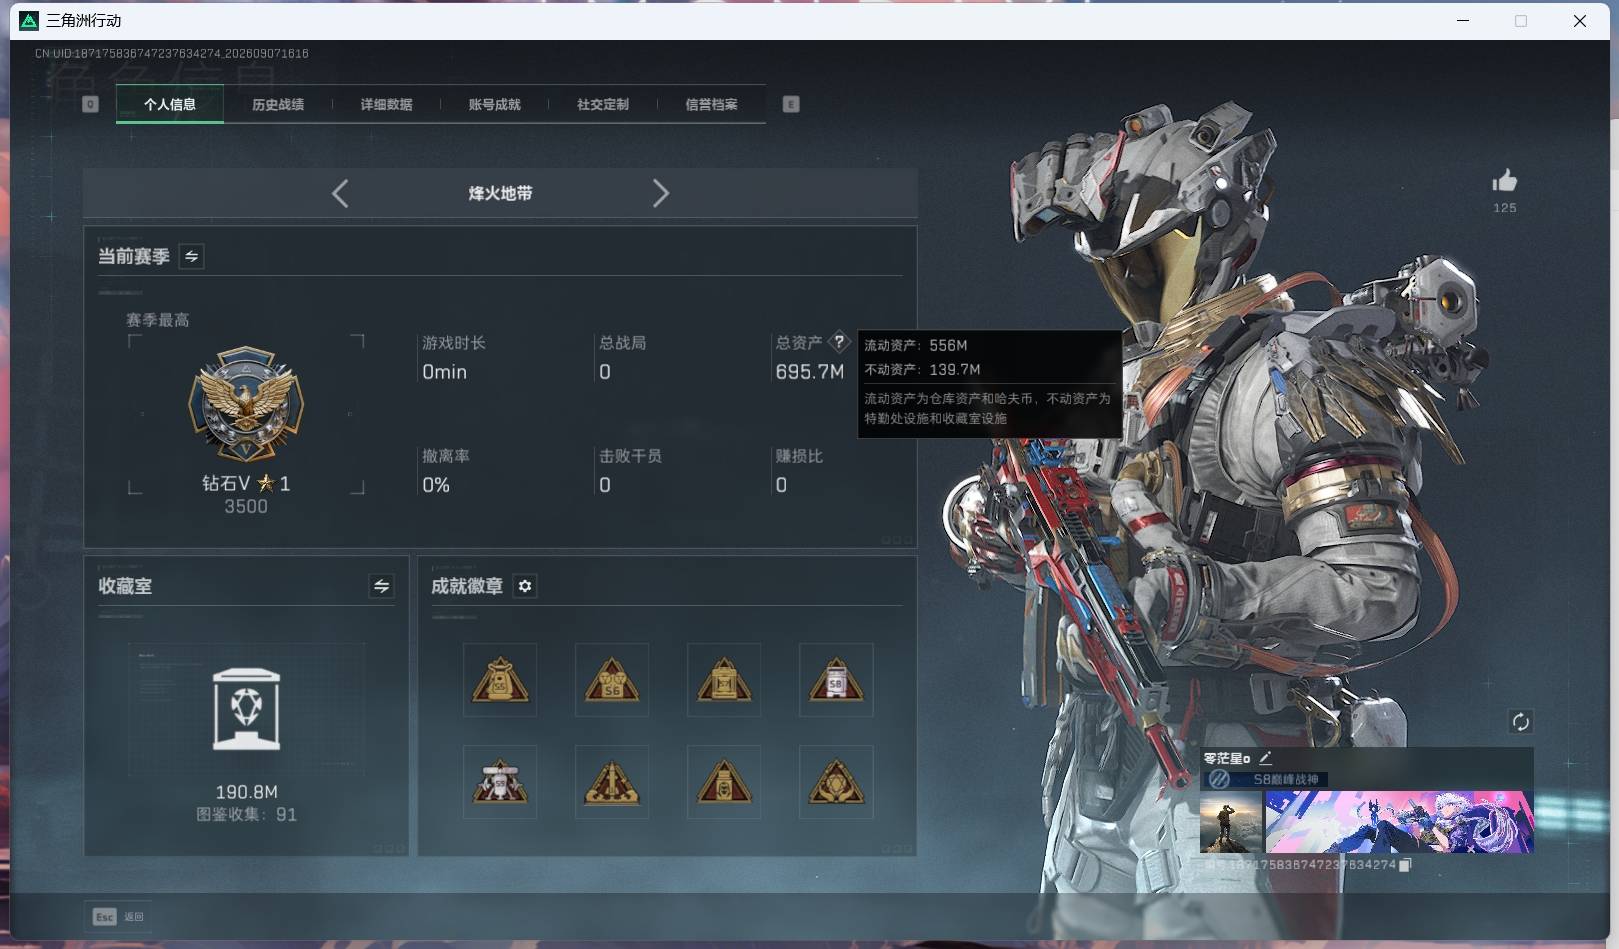
Task: Click the 钻石V eagle rank emblem
Action: [246, 405]
